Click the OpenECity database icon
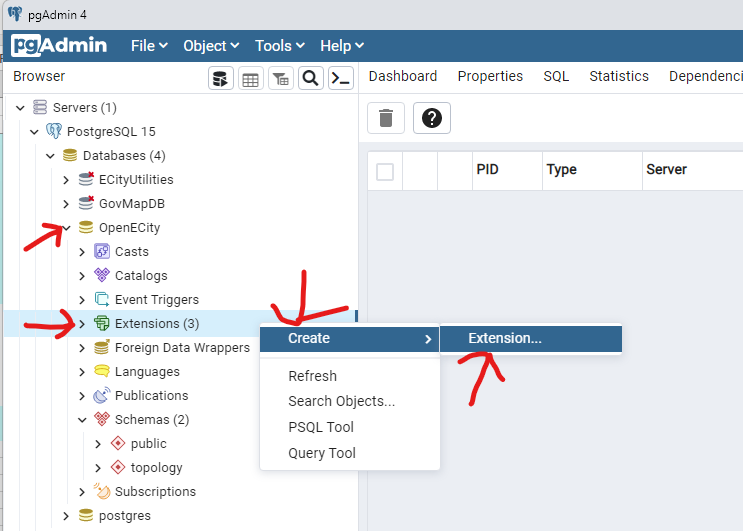 click(x=86, y=227)
